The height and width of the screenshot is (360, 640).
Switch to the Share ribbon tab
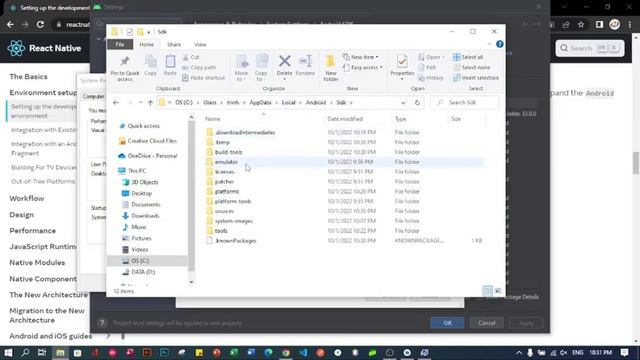click(174, 44)
